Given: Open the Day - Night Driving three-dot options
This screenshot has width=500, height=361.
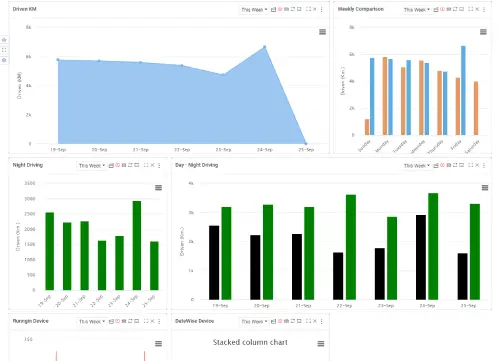Looking at the screenshot, I should 484,165.
